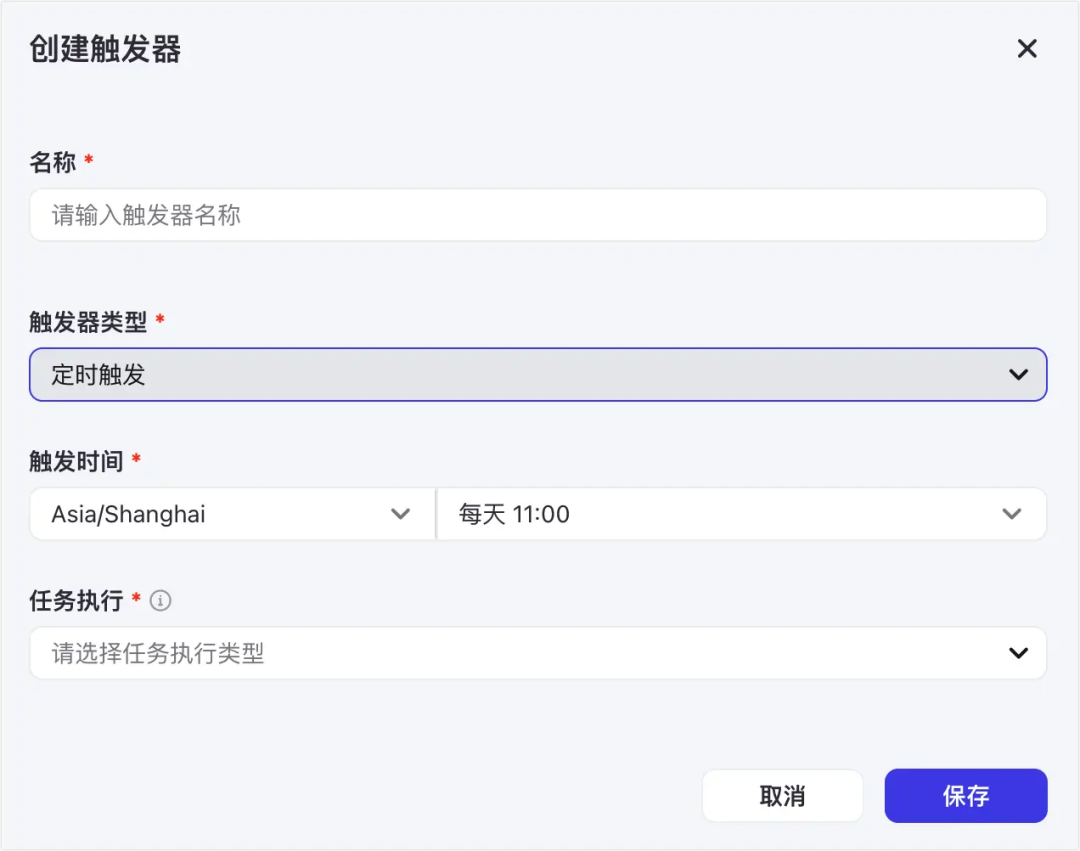The image size is (1080, 851).
Task: Click the chevron on the 任务执行 dropdown
Action: [x=1018, y=652]
